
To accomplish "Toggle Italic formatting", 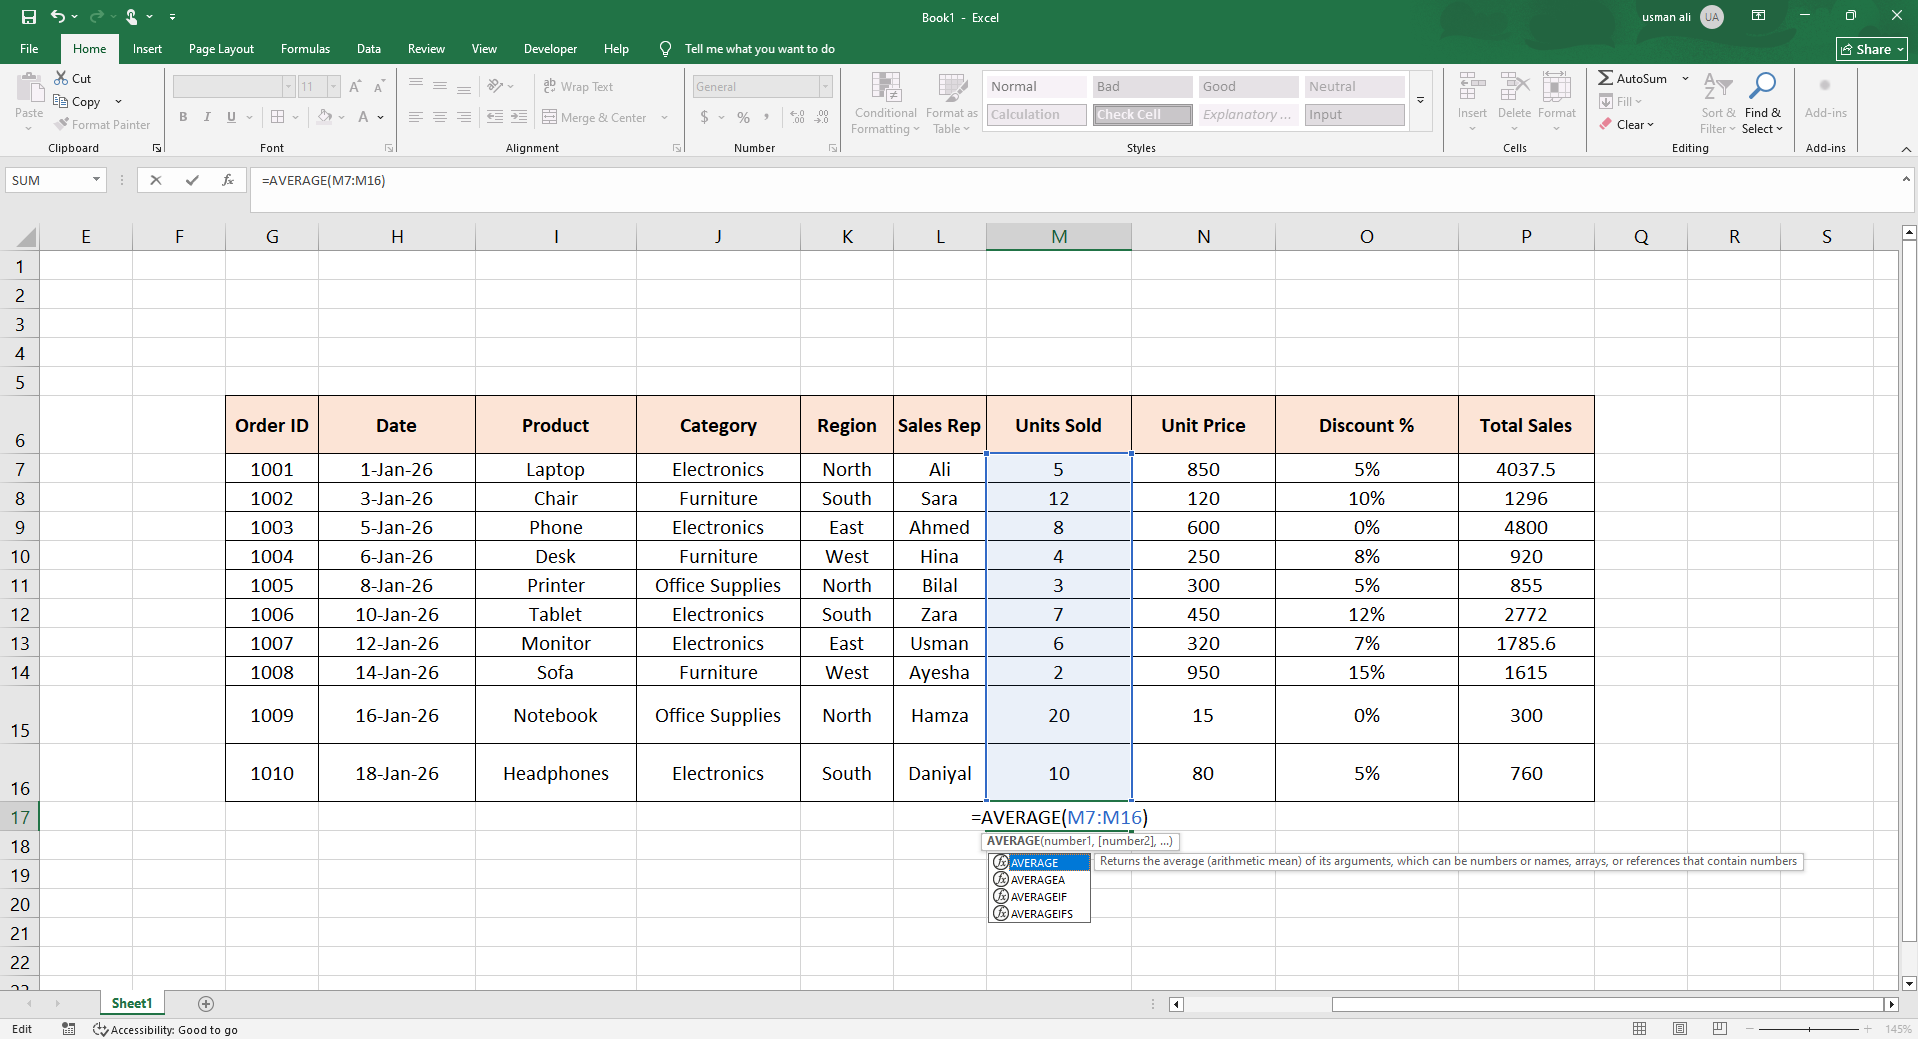I will point(207,117).
